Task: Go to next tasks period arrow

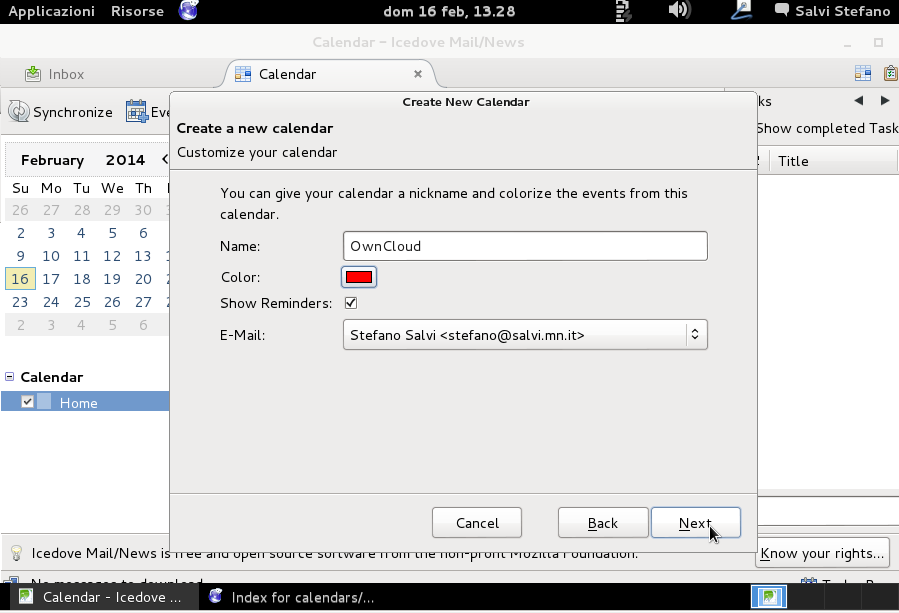Action: (885, 101)
